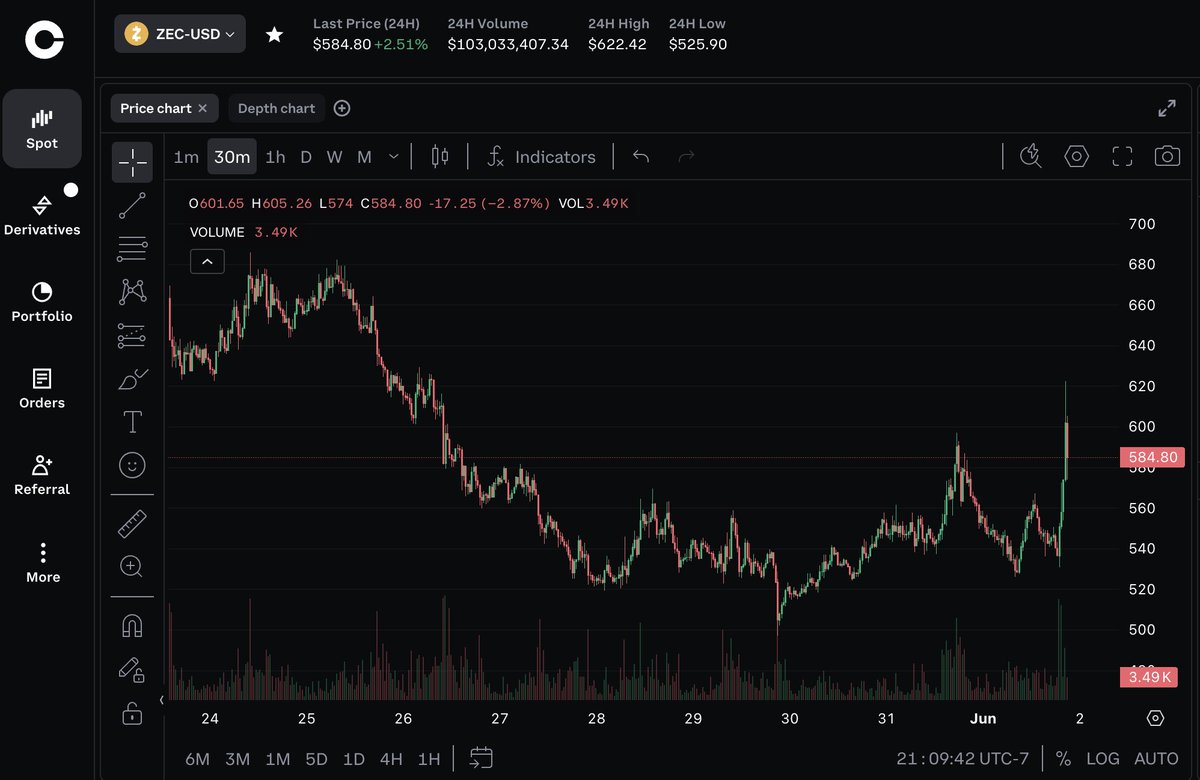Open the ZEC-USD pair selector dropdown
Screen dimensions: 1200x780
(180, 34)
